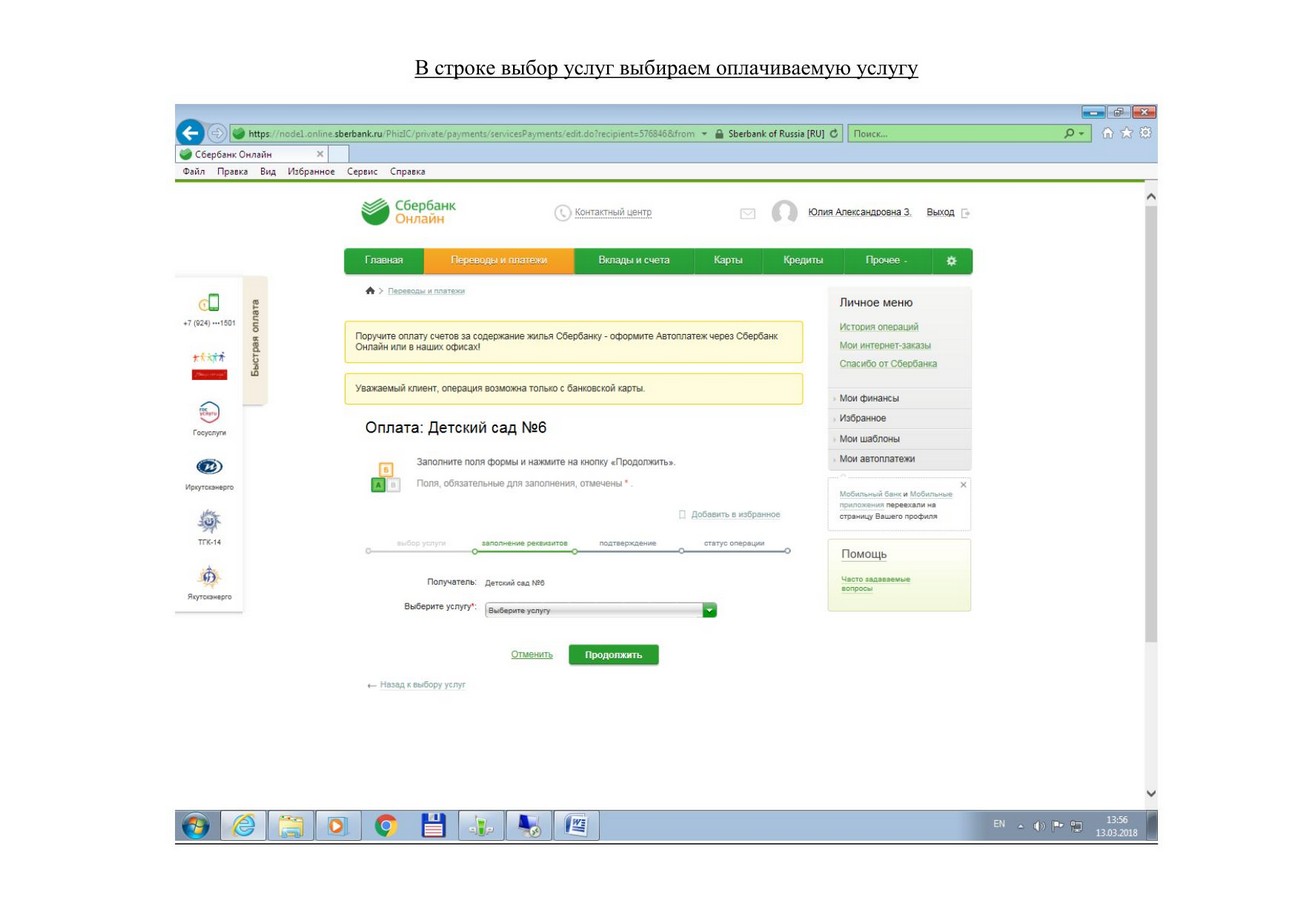Click the Отменить link
Screen dimensions: 1300x920
coord(532,655)
